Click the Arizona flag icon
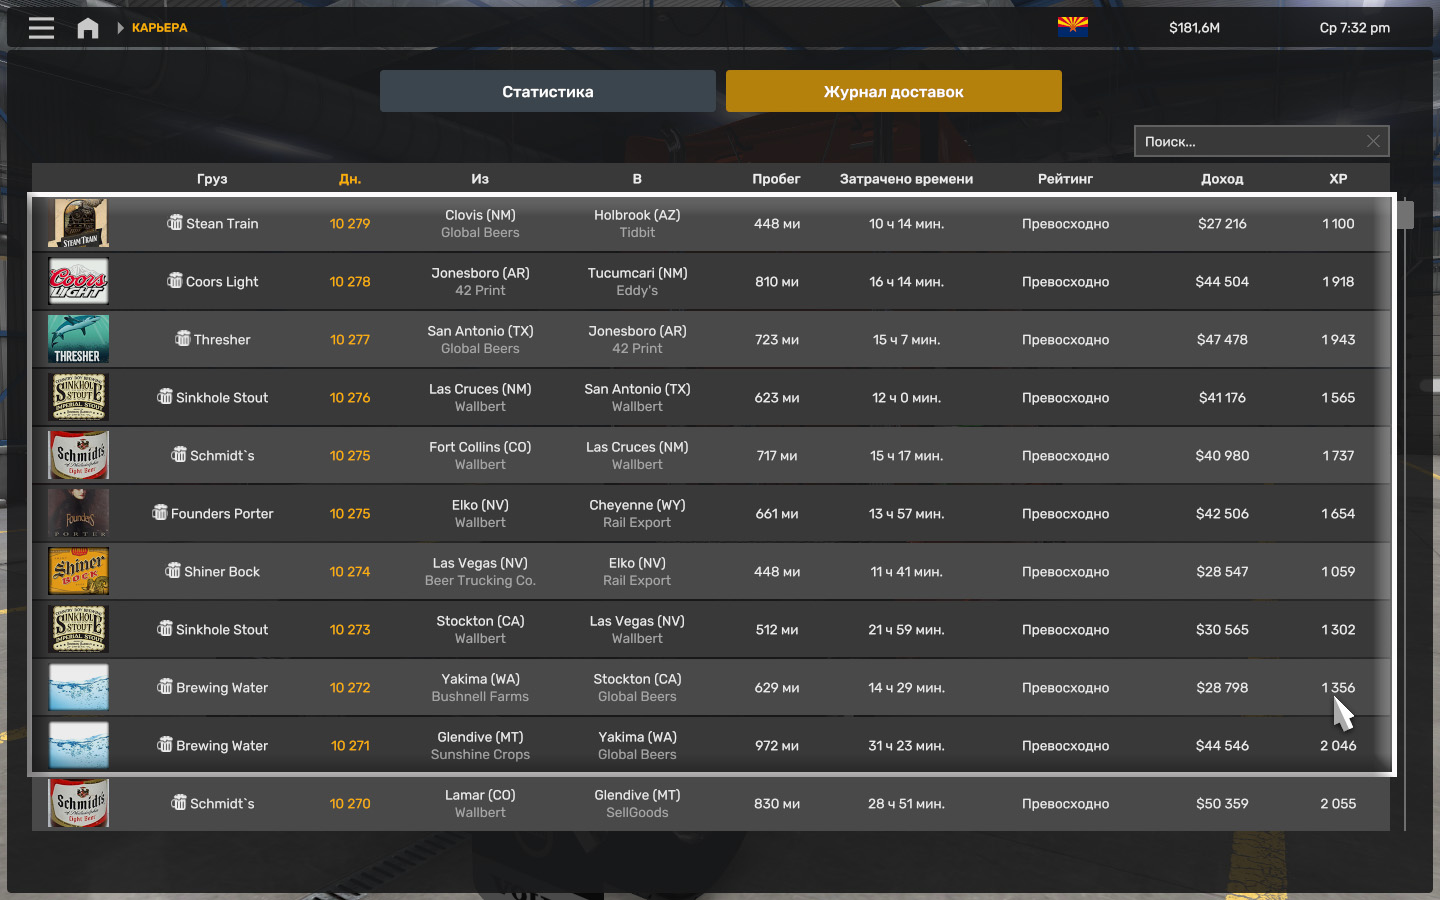1440x900 pixels. pos(1072,27)
